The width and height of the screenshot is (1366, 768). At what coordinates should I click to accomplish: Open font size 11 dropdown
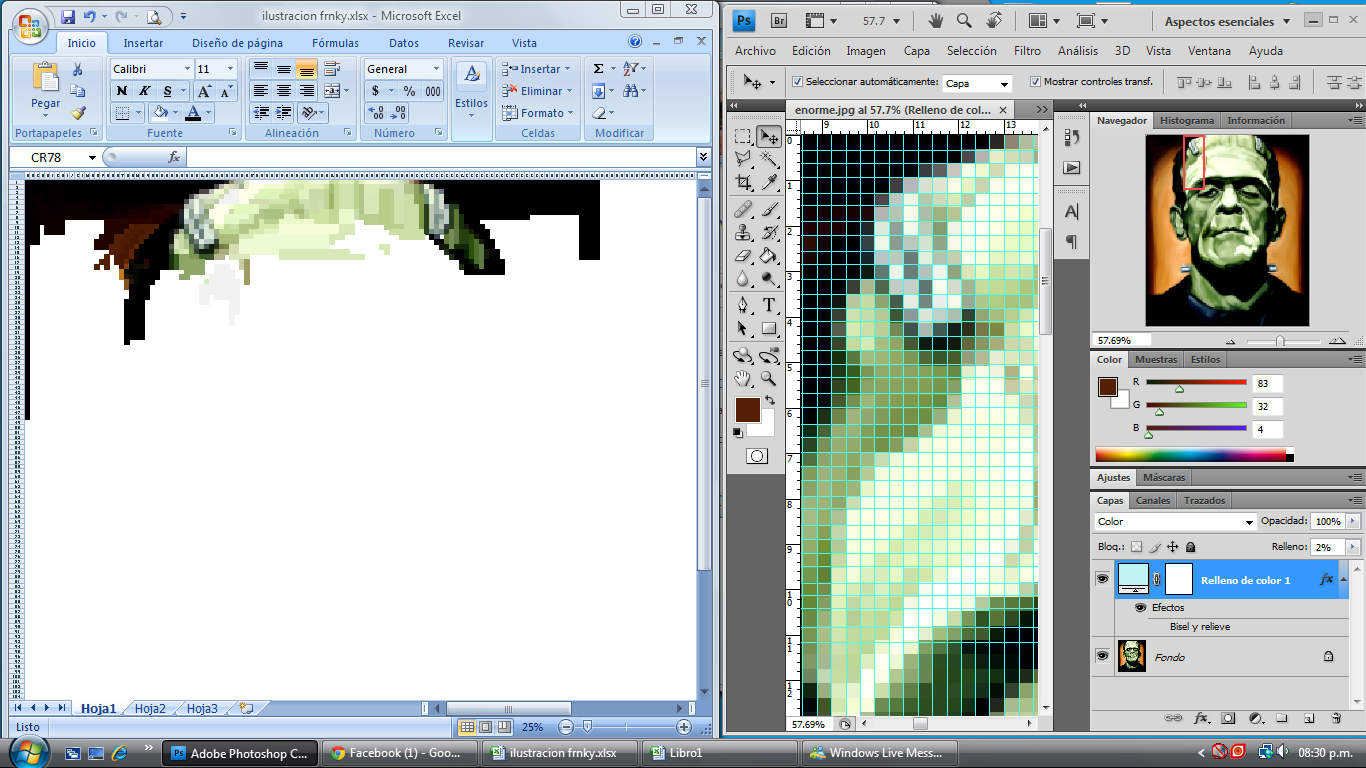[x=230, y=69]
